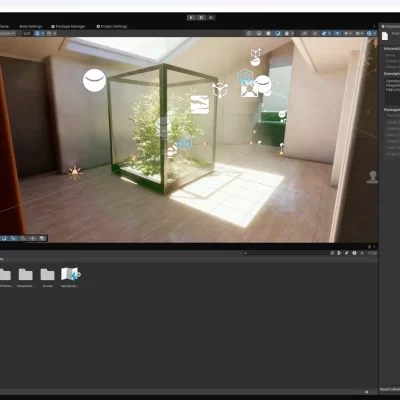This screenshot has height=400, width=400.
Task: Open the Package Manager tab
Action: [x=68, y=26]
